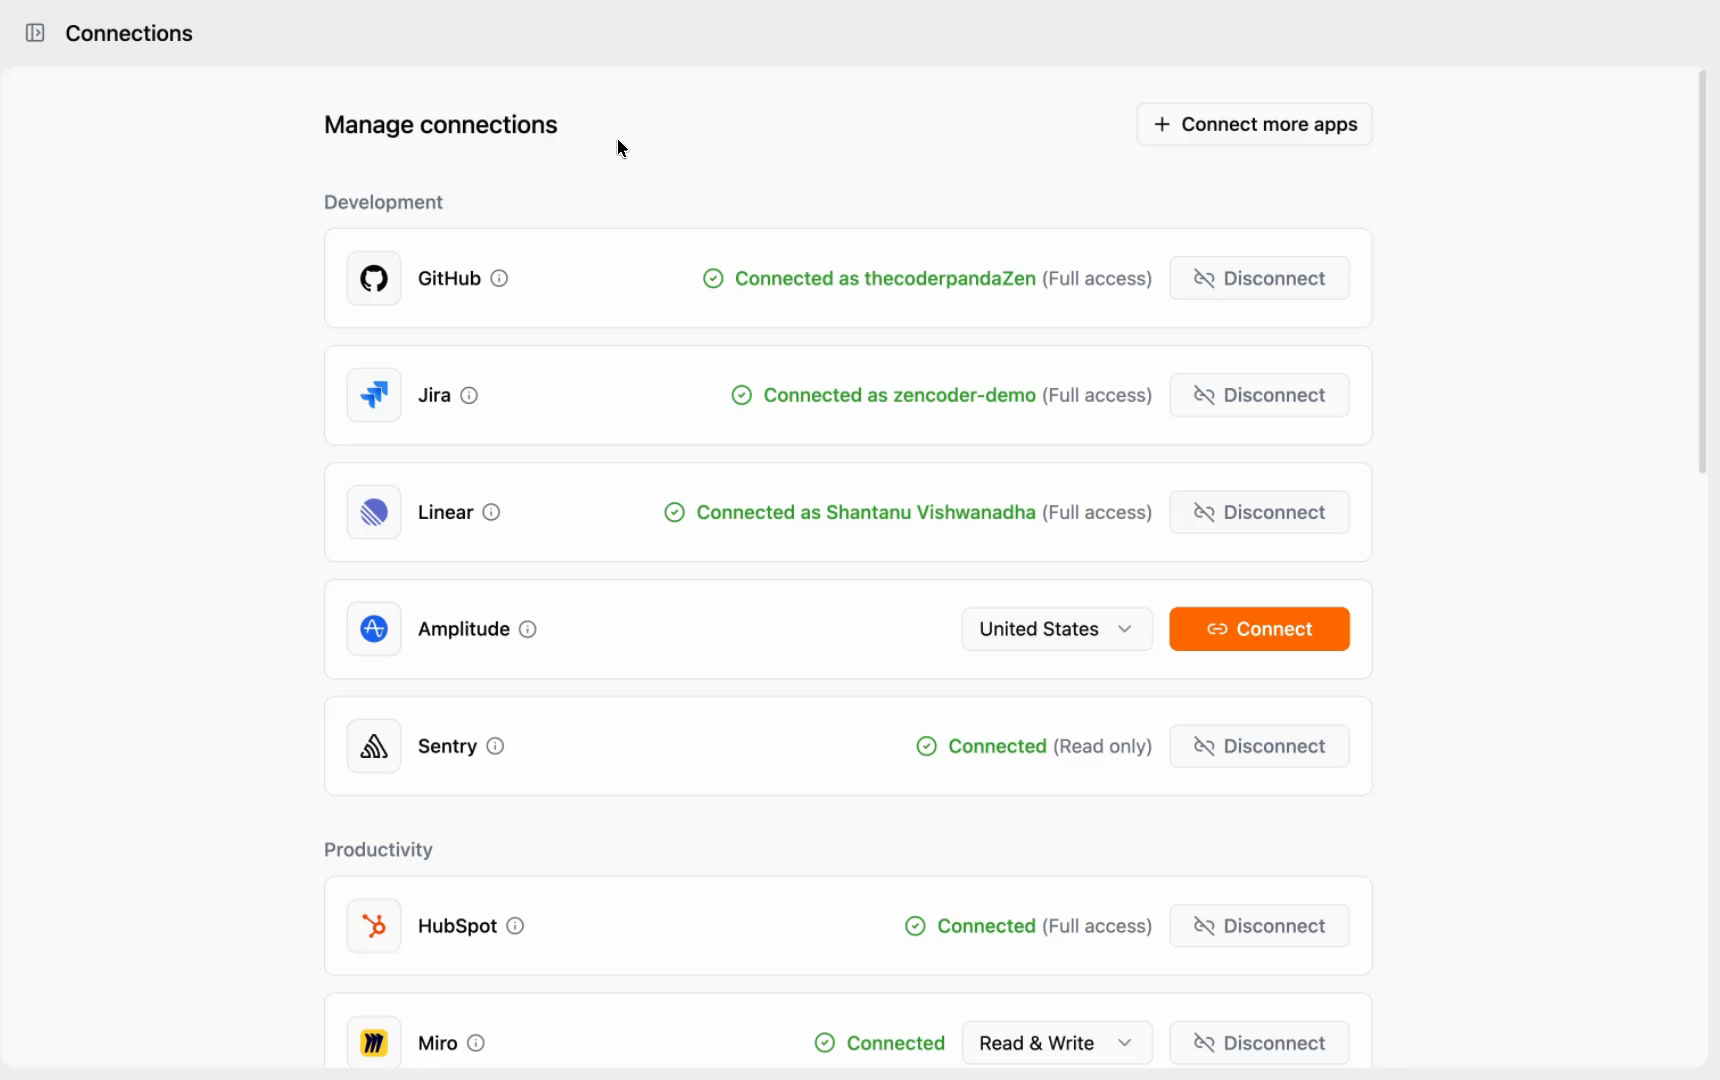Click 'Connected as thecoderpandaZen' status text
This screenshot has height=1080, width=1720.
[x=885, y=278]
